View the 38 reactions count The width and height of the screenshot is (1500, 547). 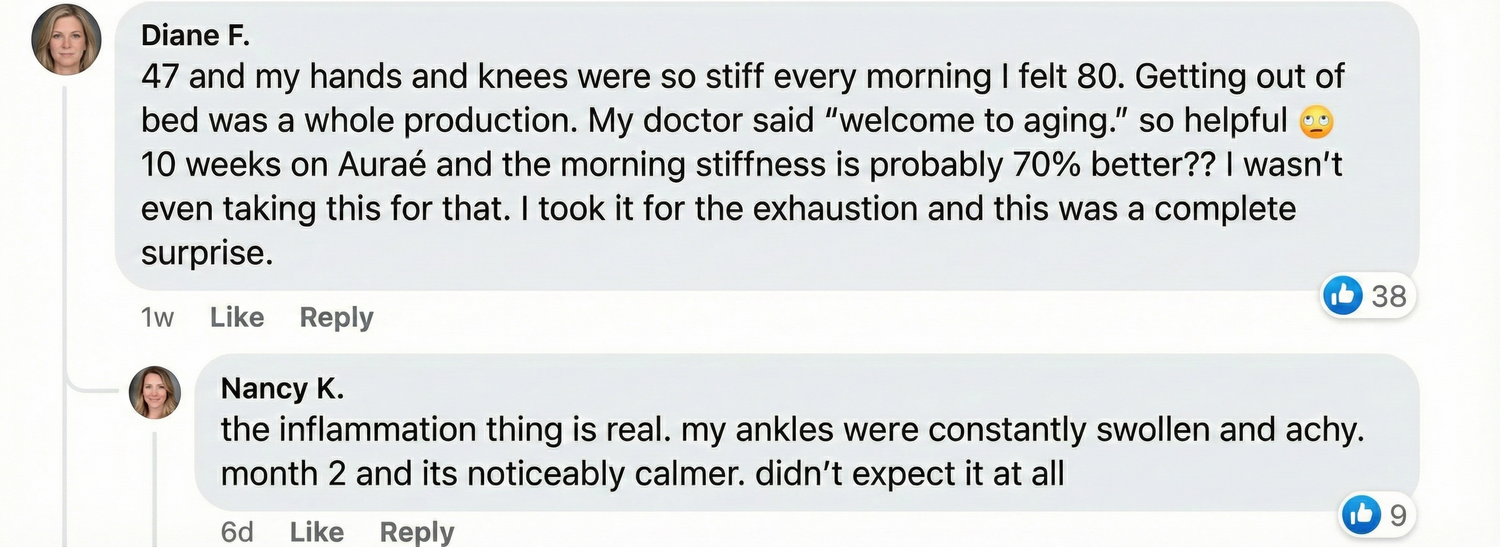click(1388, 295)
